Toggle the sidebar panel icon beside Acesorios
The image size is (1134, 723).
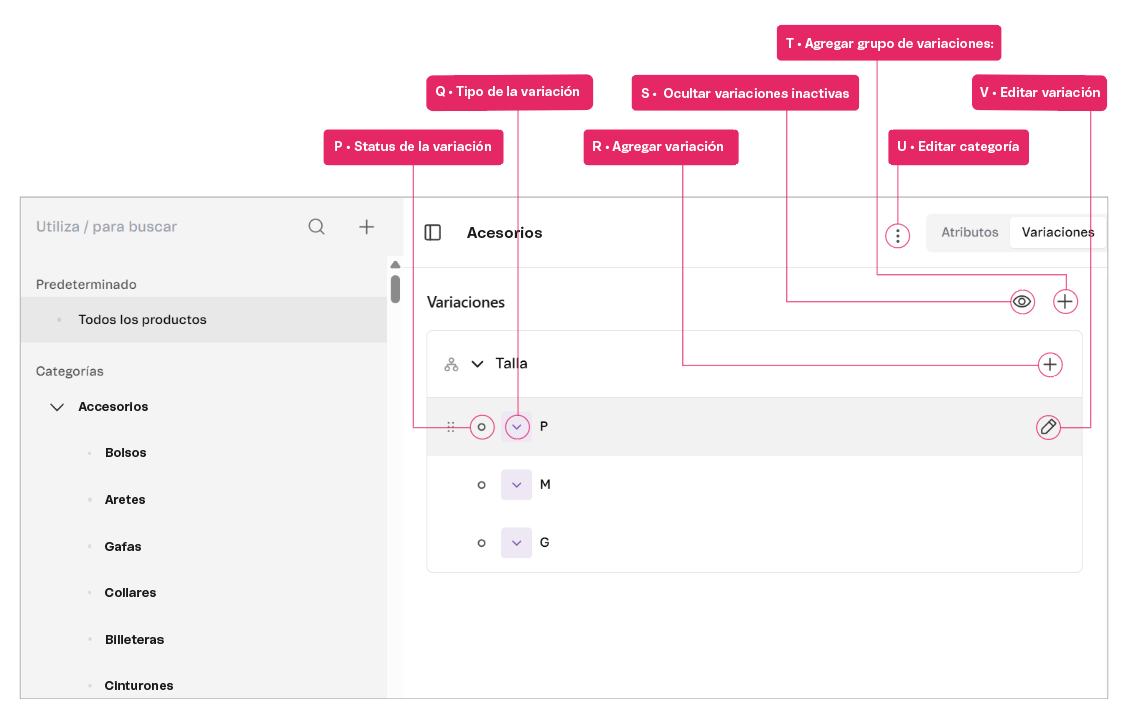point(433,233)
